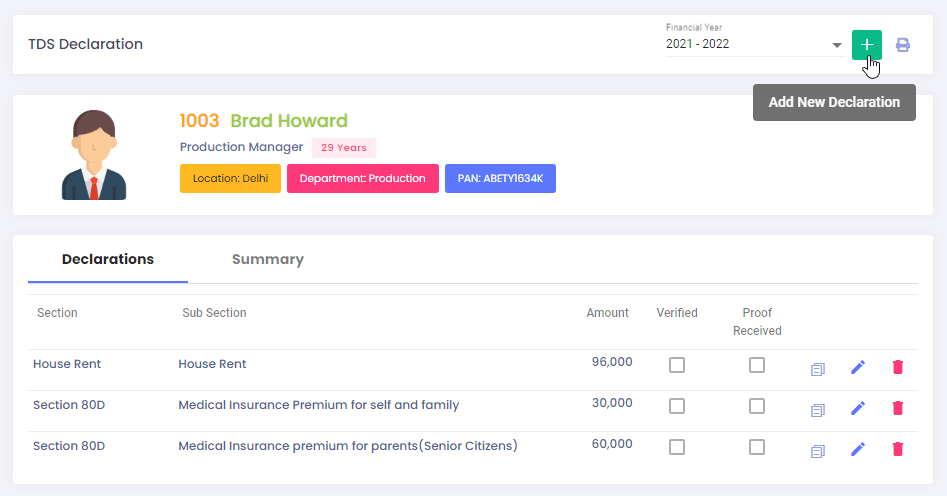
Task: Click the PAN: ABETY1634K badge
Action: [500, 179]
